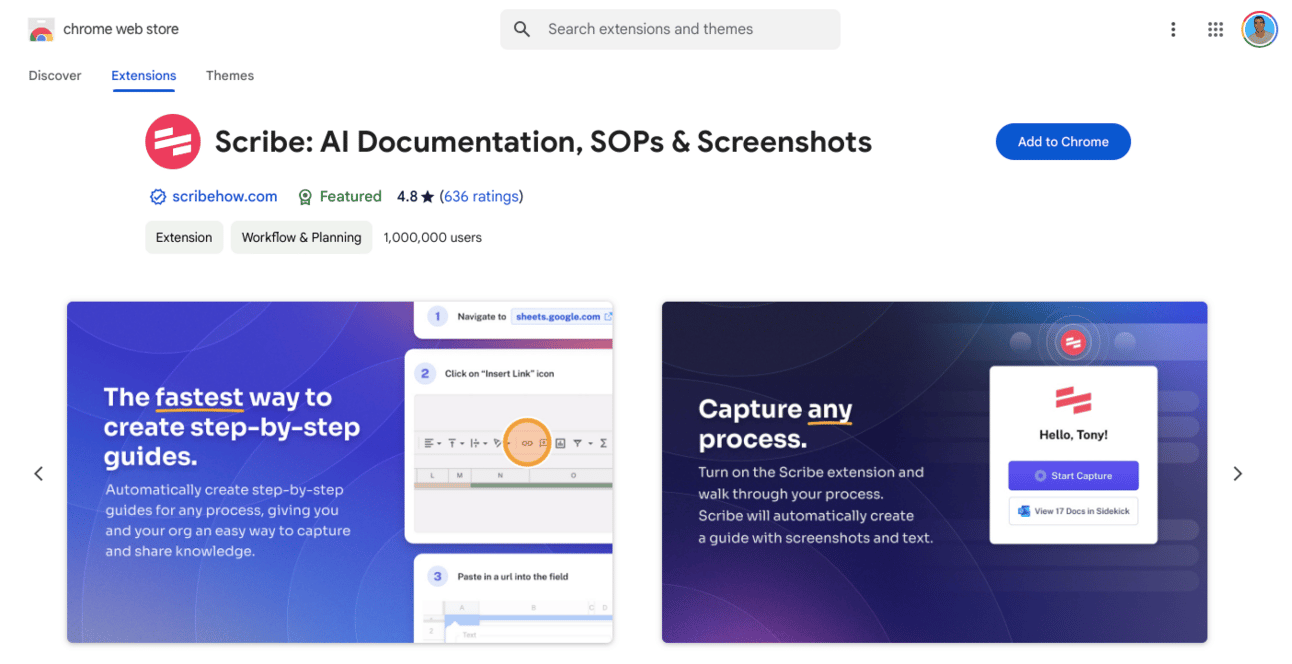Click the 1,000,000 users text
Viewport: 1292px width, 664px height.
pos(433,238)
